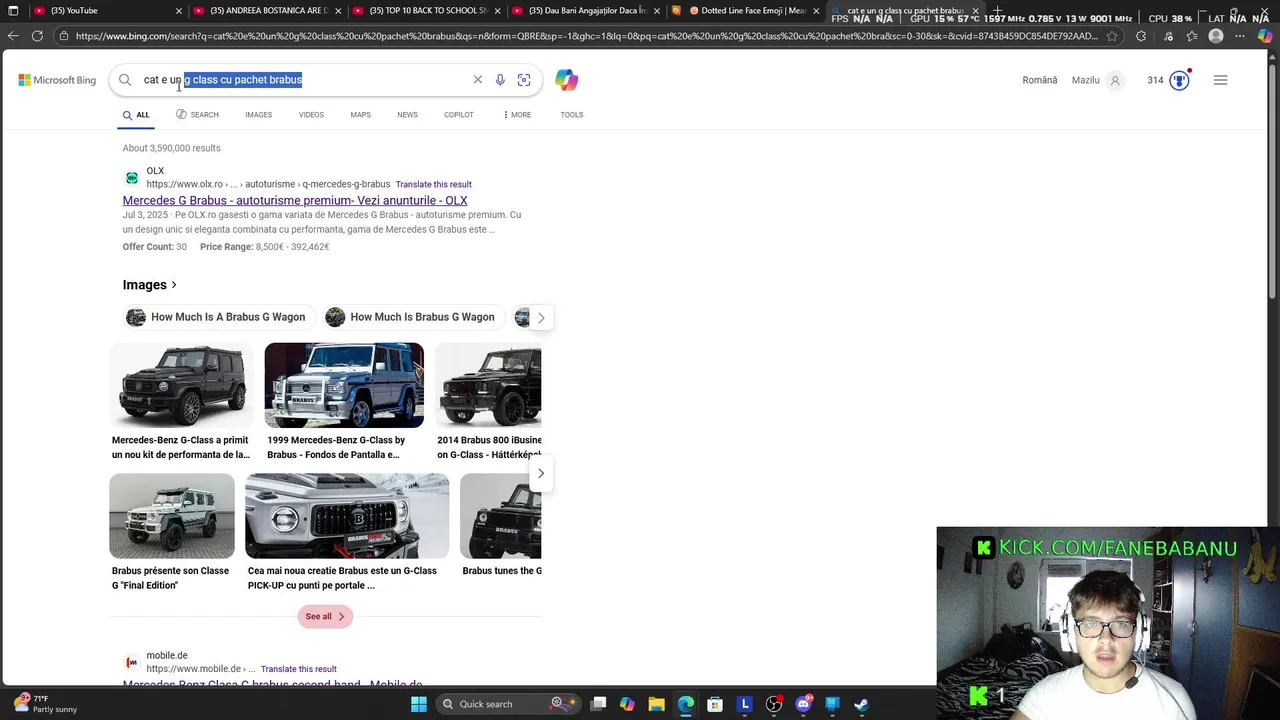Viewport: 1280px width, 720px height.
Task: Click See all images button
Action: tap(325, 616)
